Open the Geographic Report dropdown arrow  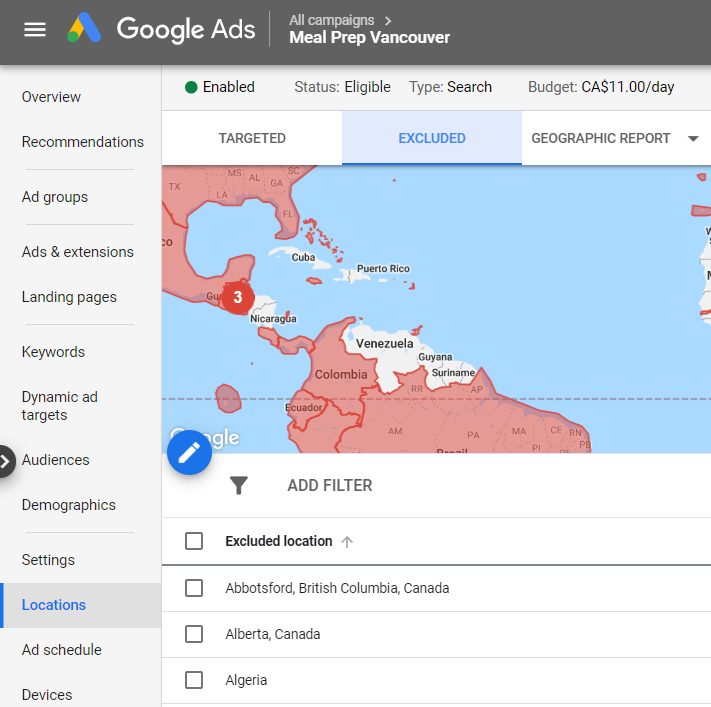point(693,139)
